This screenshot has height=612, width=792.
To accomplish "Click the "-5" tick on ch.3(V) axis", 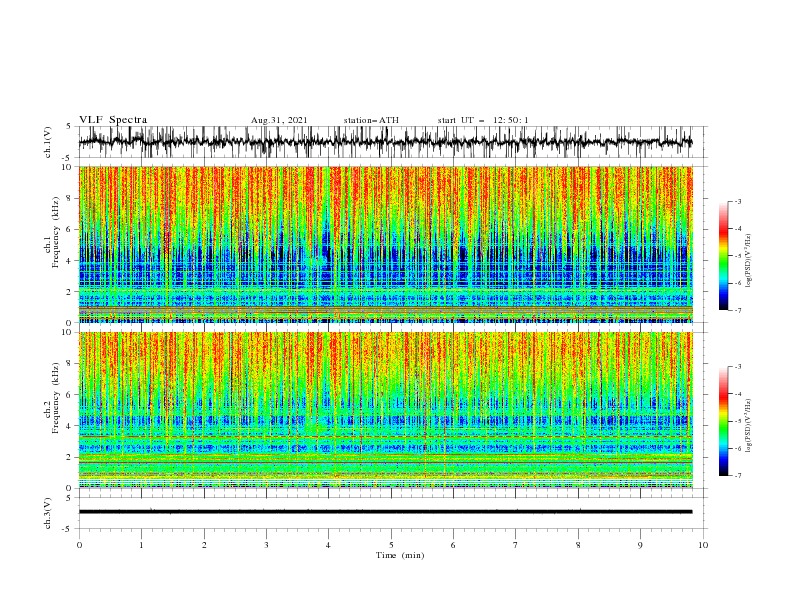I will 68,529.
